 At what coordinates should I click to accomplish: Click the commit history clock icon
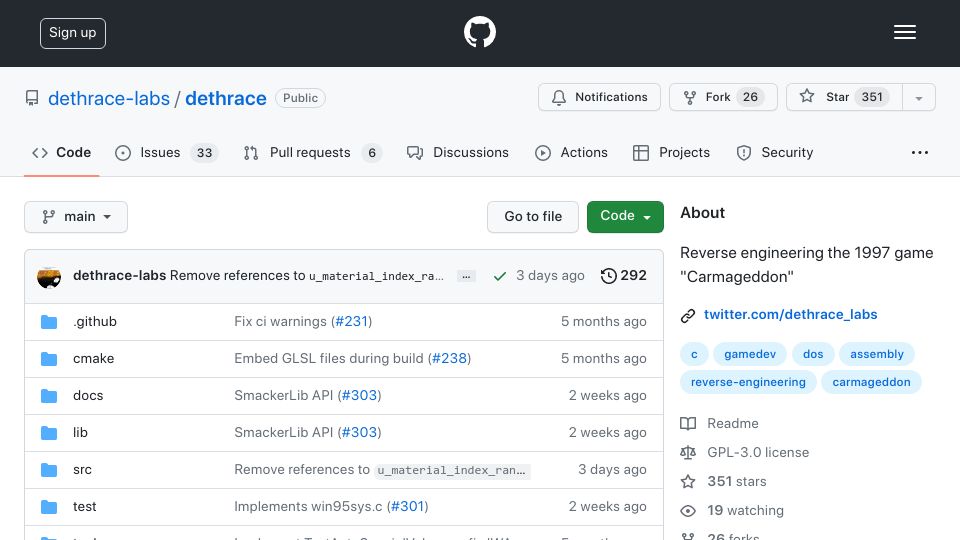point(608,276)
